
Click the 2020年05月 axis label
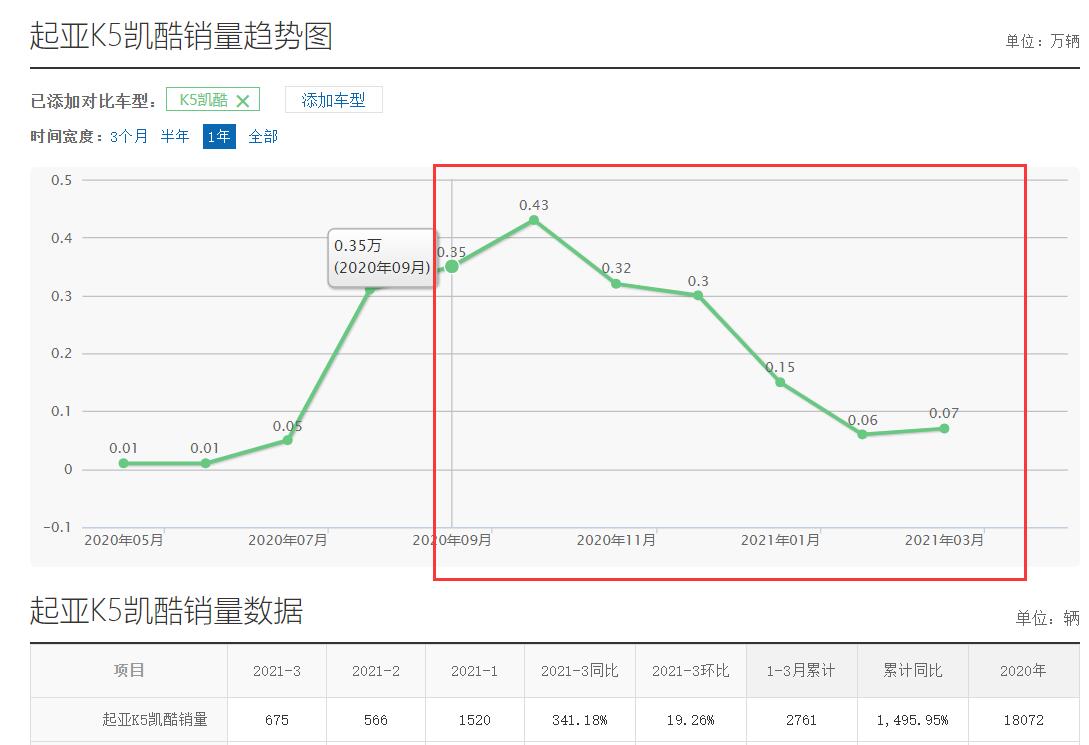pyautogui.click(x=124, y=540)
